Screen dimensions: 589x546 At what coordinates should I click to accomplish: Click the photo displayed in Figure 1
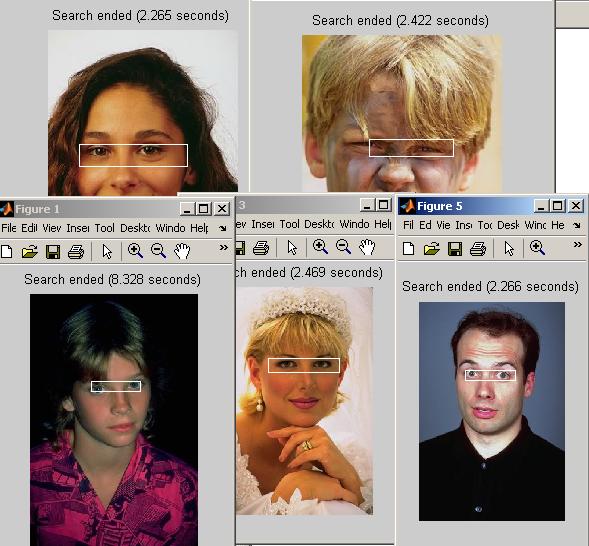click(114, 420)
